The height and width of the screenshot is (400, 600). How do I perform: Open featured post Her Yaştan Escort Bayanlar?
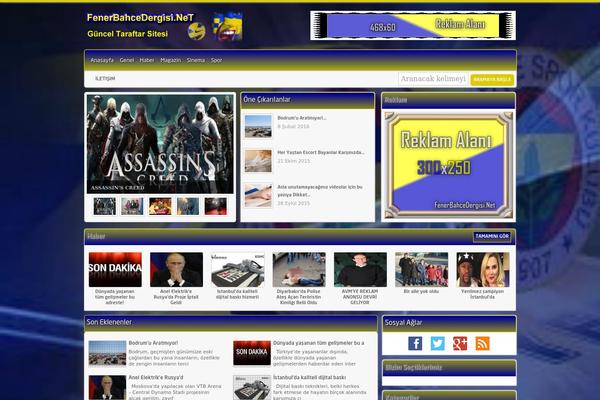click(x=321, y=152)
